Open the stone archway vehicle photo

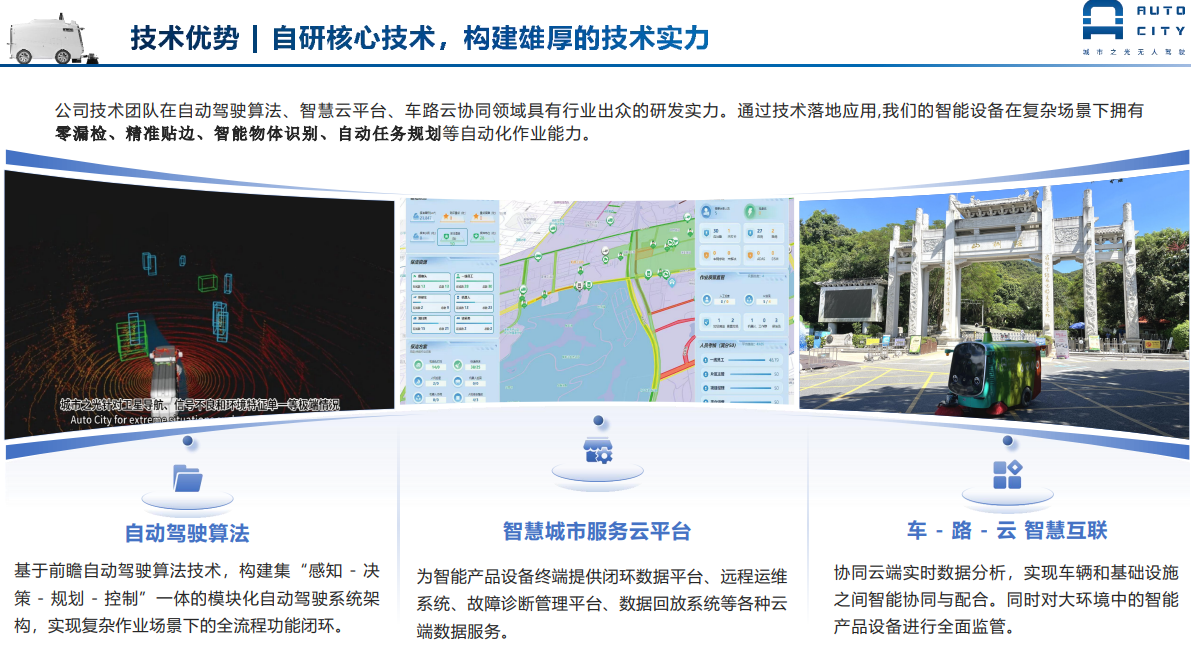(994, 304)
